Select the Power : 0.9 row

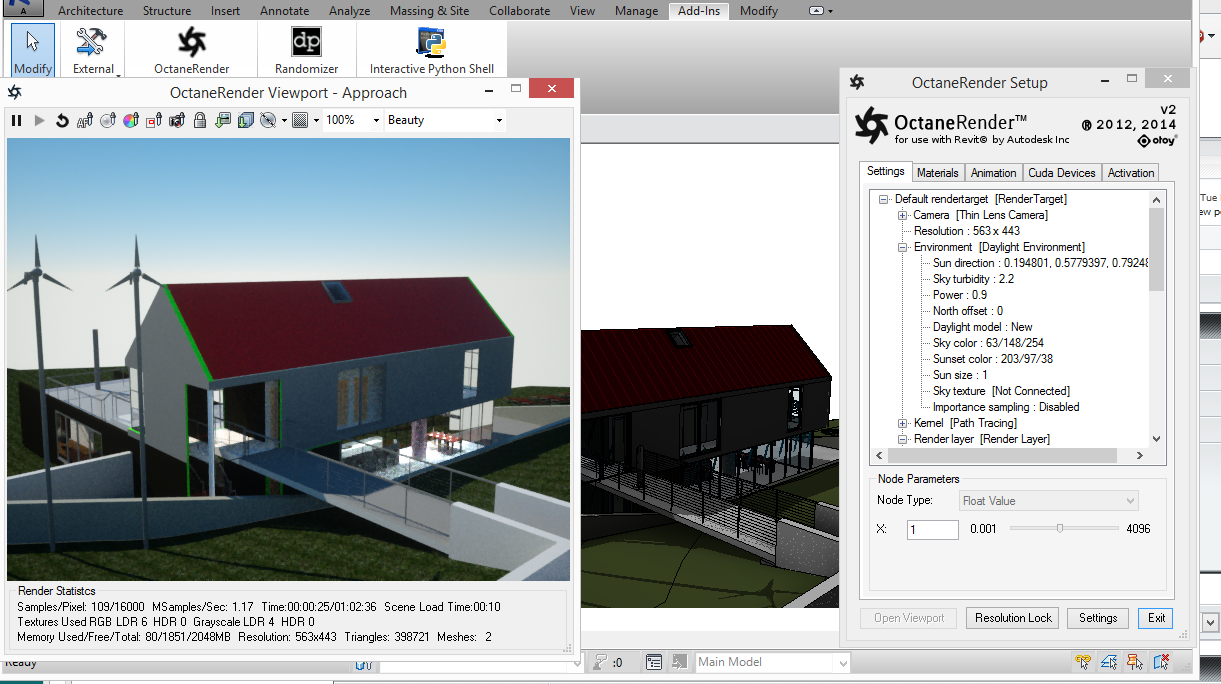tap(960, 295)
